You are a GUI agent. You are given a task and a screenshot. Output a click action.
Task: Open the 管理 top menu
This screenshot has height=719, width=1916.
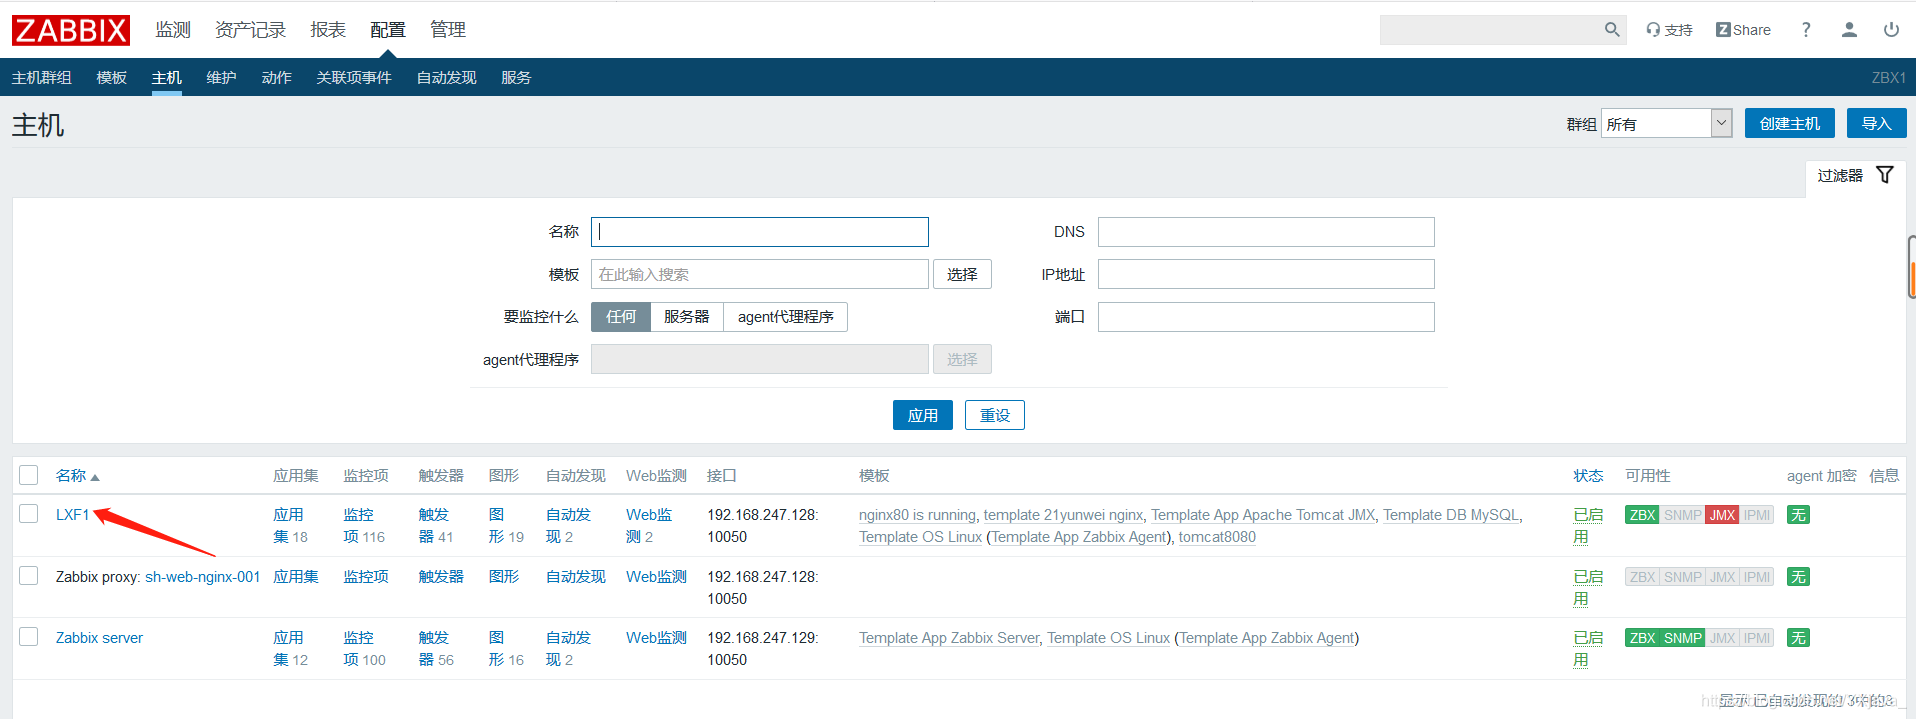click(x=448, y=30)
